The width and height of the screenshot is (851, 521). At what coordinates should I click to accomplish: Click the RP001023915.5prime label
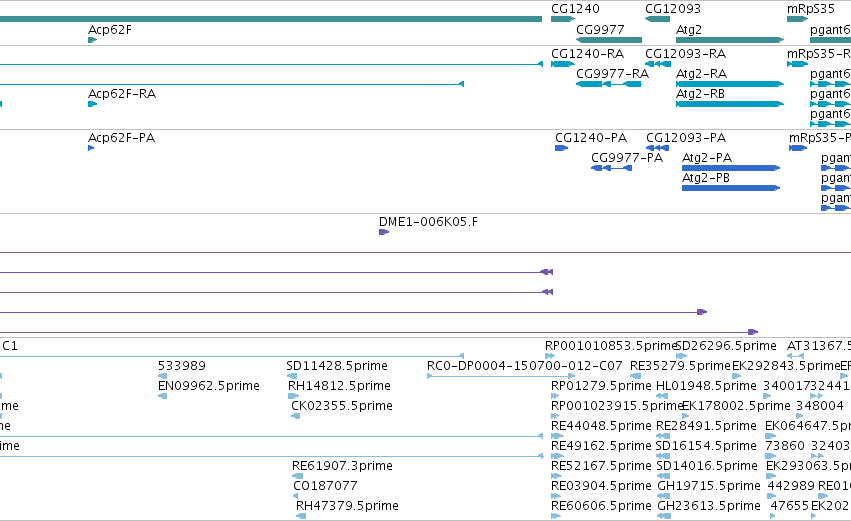[x=617, y=405]
